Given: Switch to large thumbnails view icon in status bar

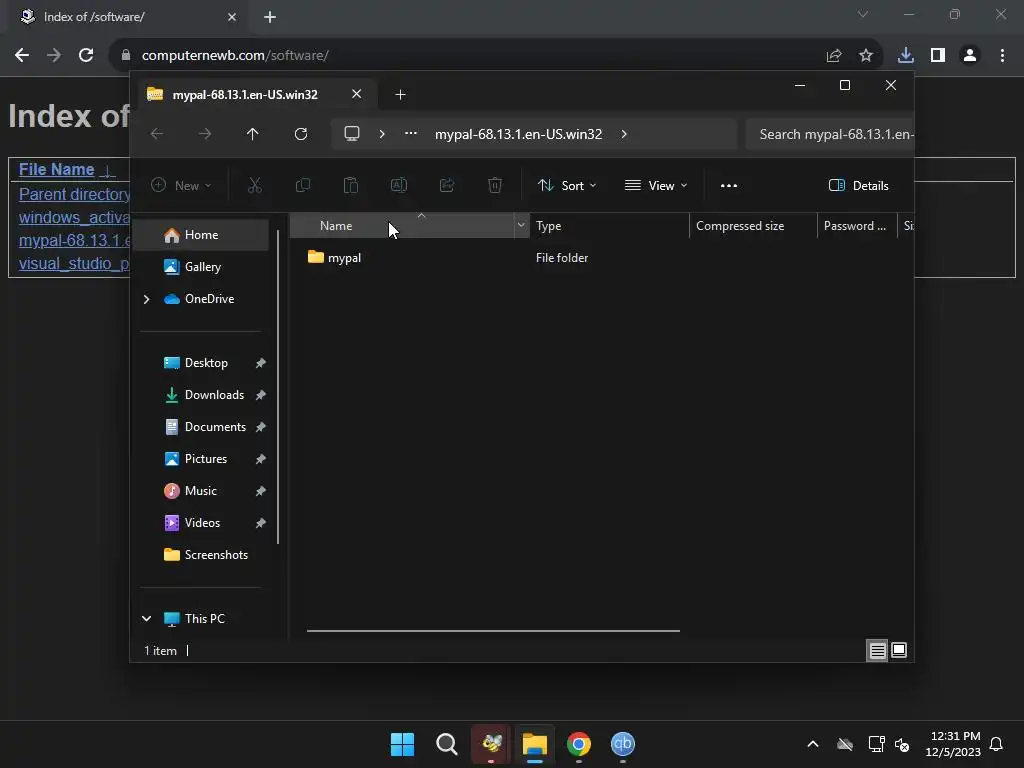Looking at the screenshot, I should (x=899, y=650).
